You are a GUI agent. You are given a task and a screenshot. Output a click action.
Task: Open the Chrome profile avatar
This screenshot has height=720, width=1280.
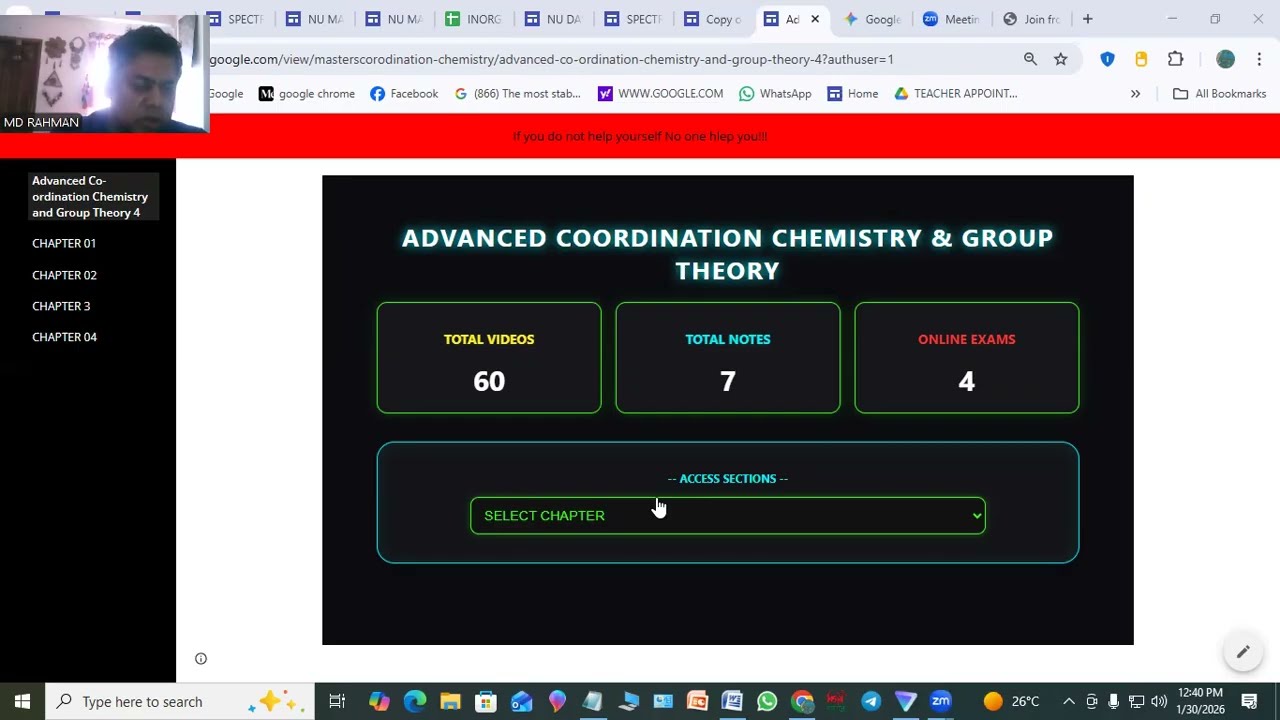point(1225,59)
